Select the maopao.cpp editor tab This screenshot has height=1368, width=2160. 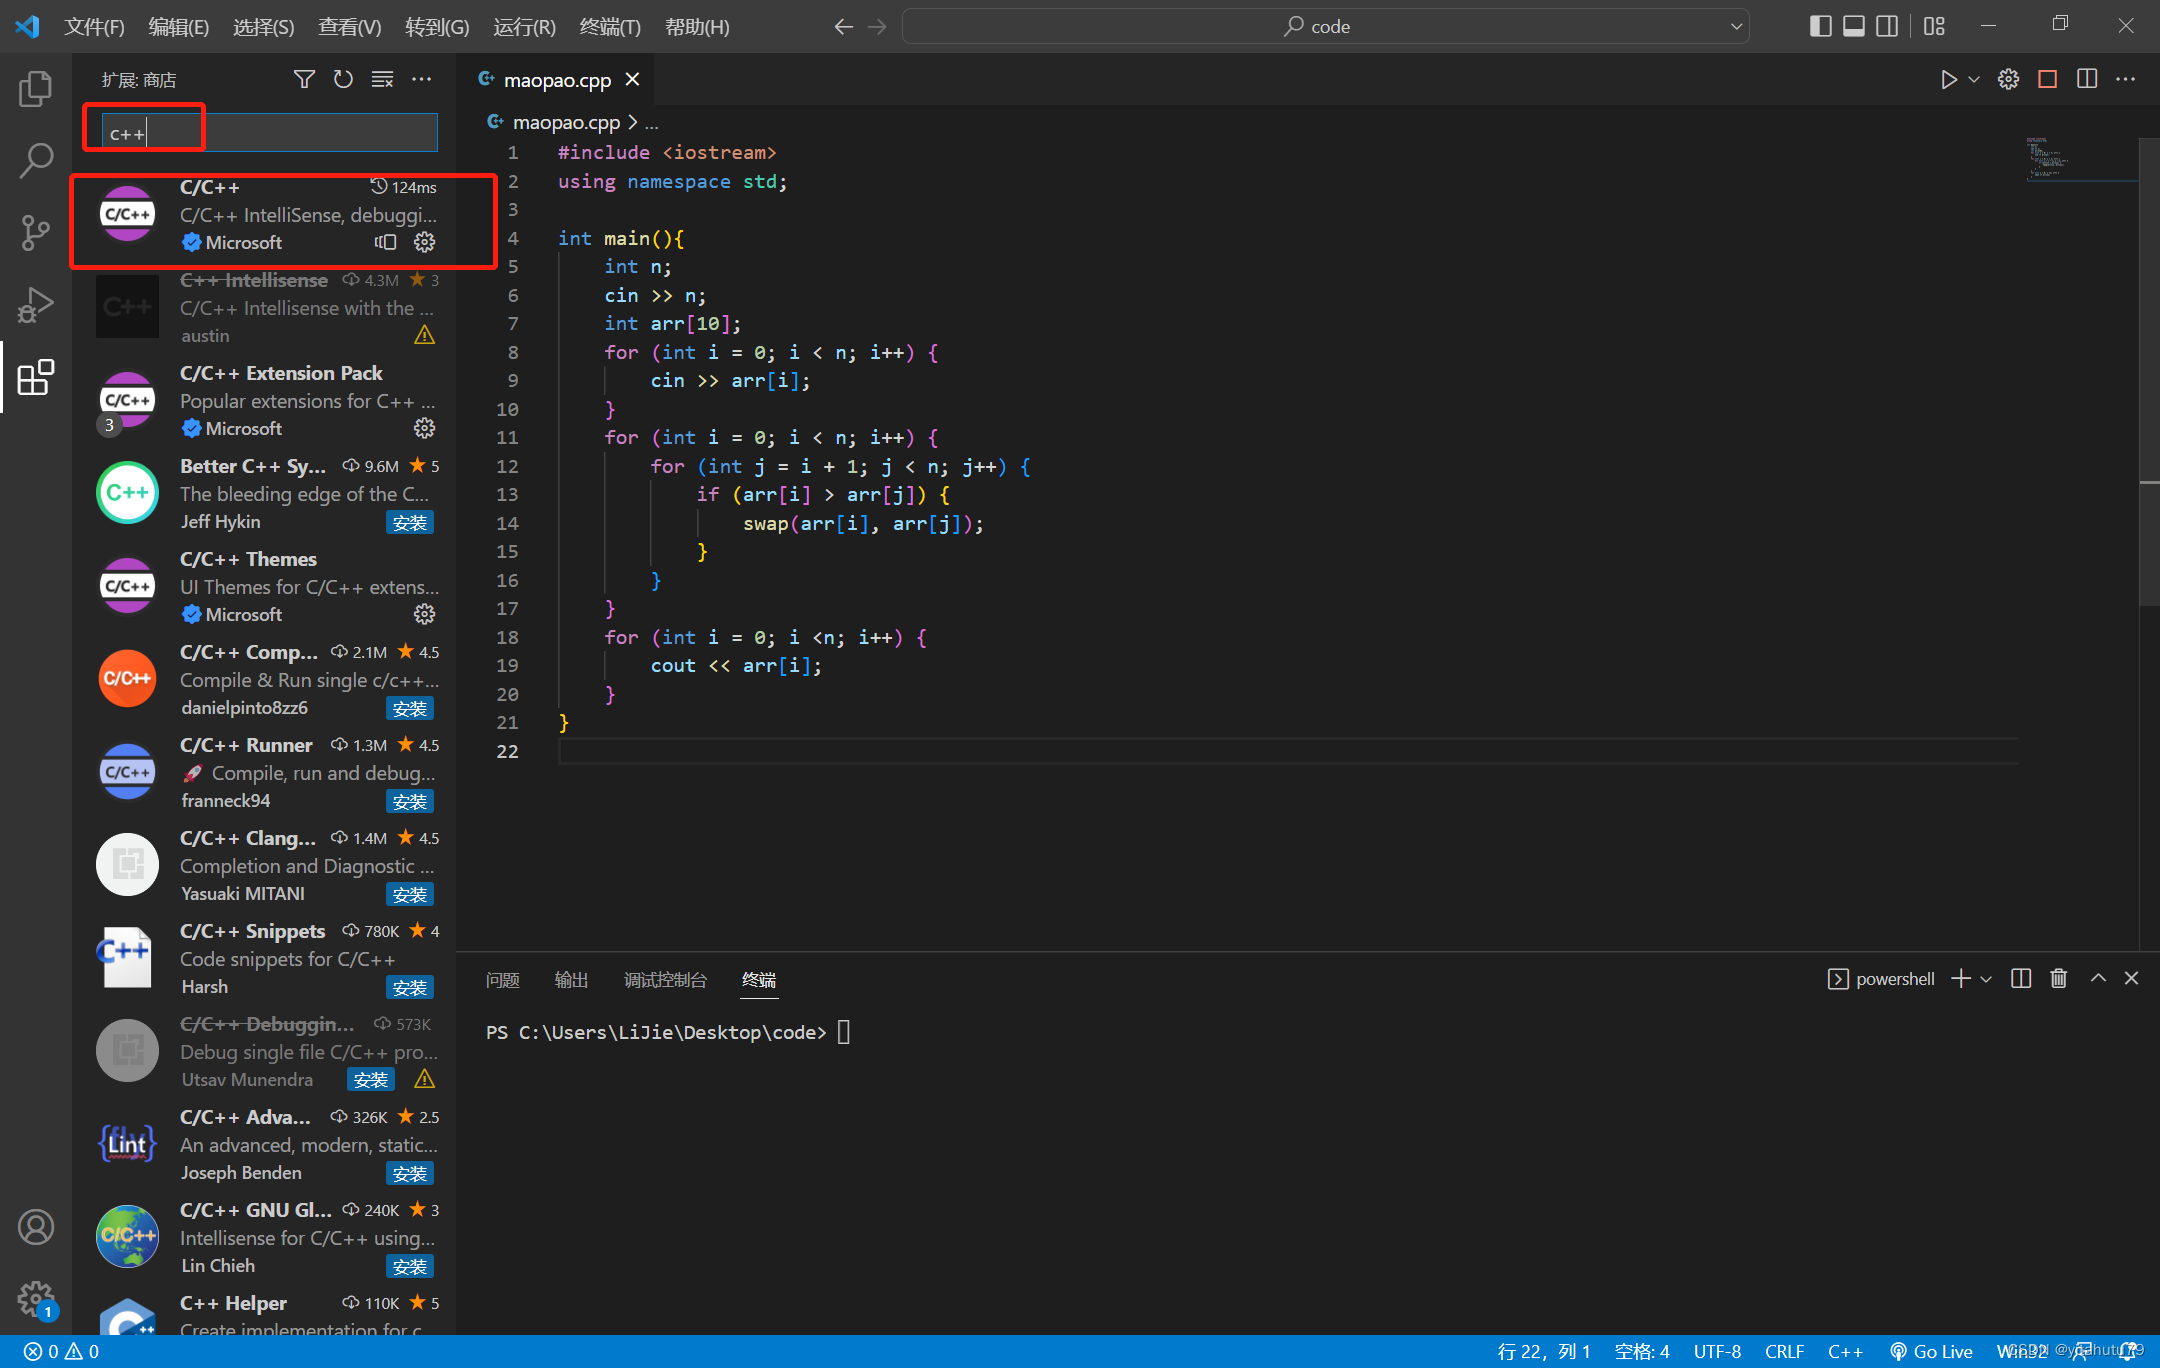(x=558, y=80)
